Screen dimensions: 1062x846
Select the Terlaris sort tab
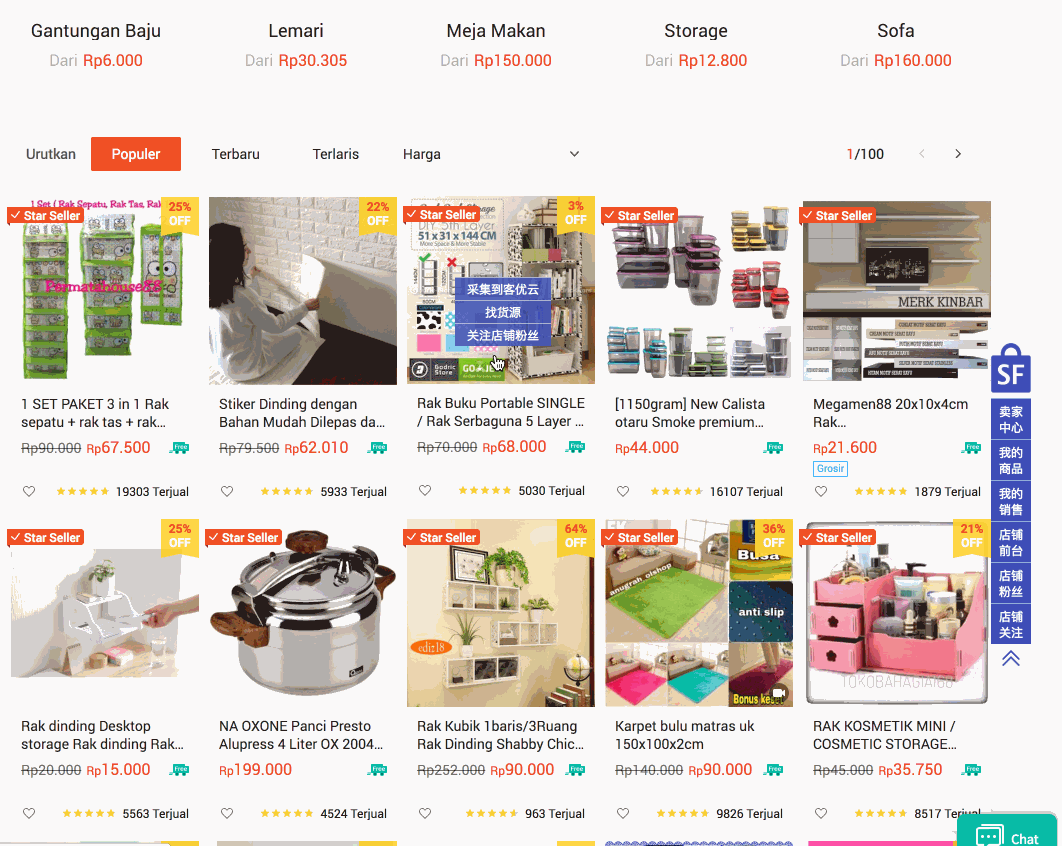(335, 154)
